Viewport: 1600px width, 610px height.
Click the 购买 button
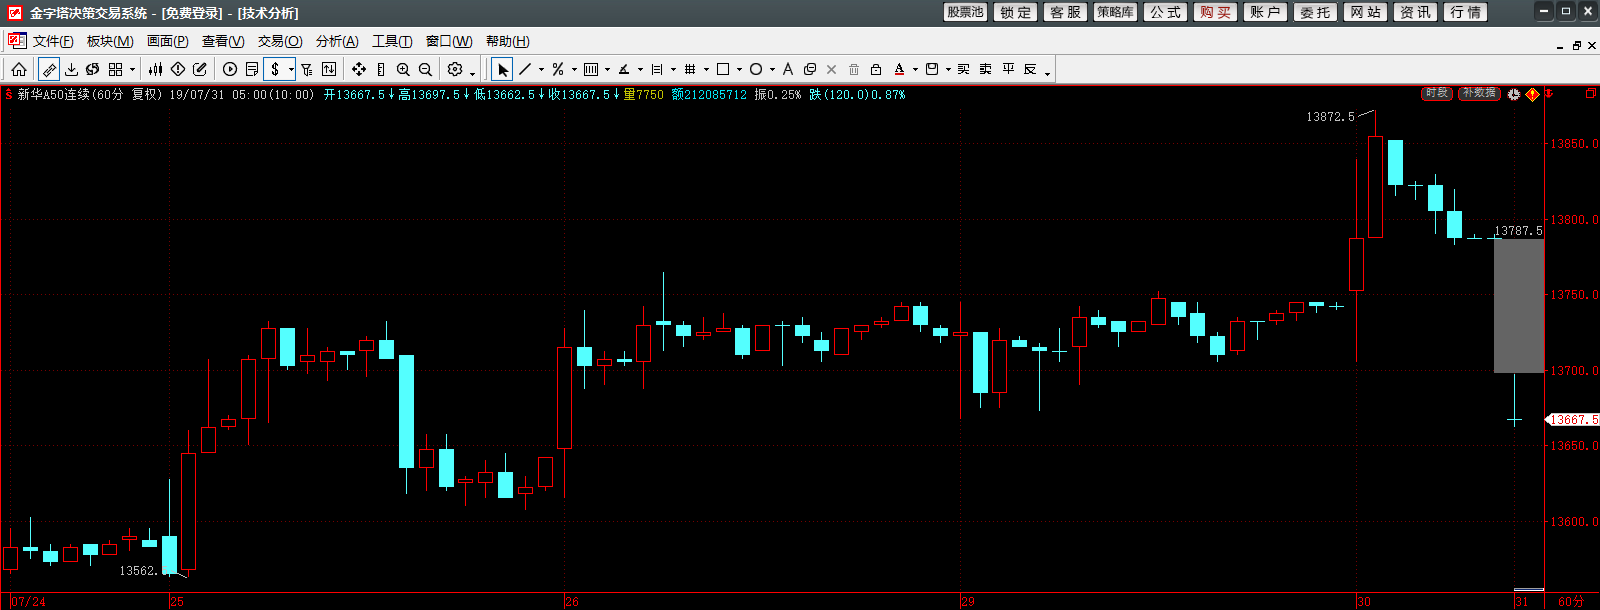1216,12
